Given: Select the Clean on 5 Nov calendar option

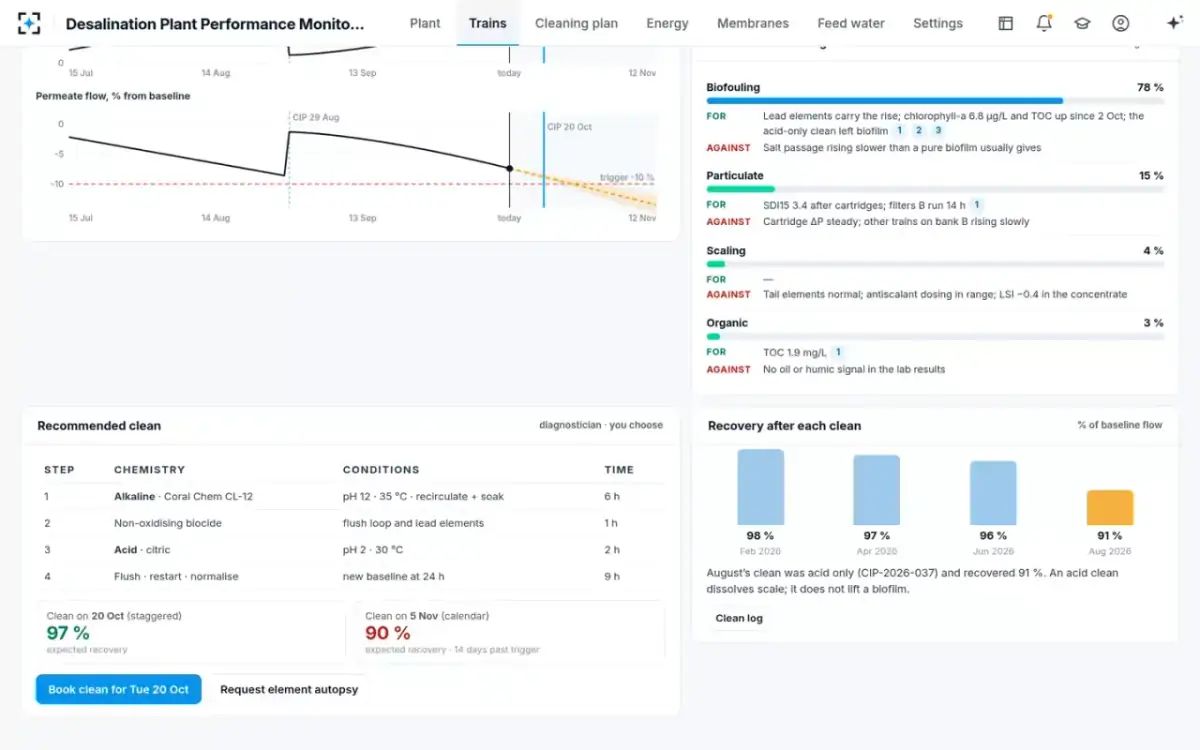Looking at the screenshot, I should (510, 631).
